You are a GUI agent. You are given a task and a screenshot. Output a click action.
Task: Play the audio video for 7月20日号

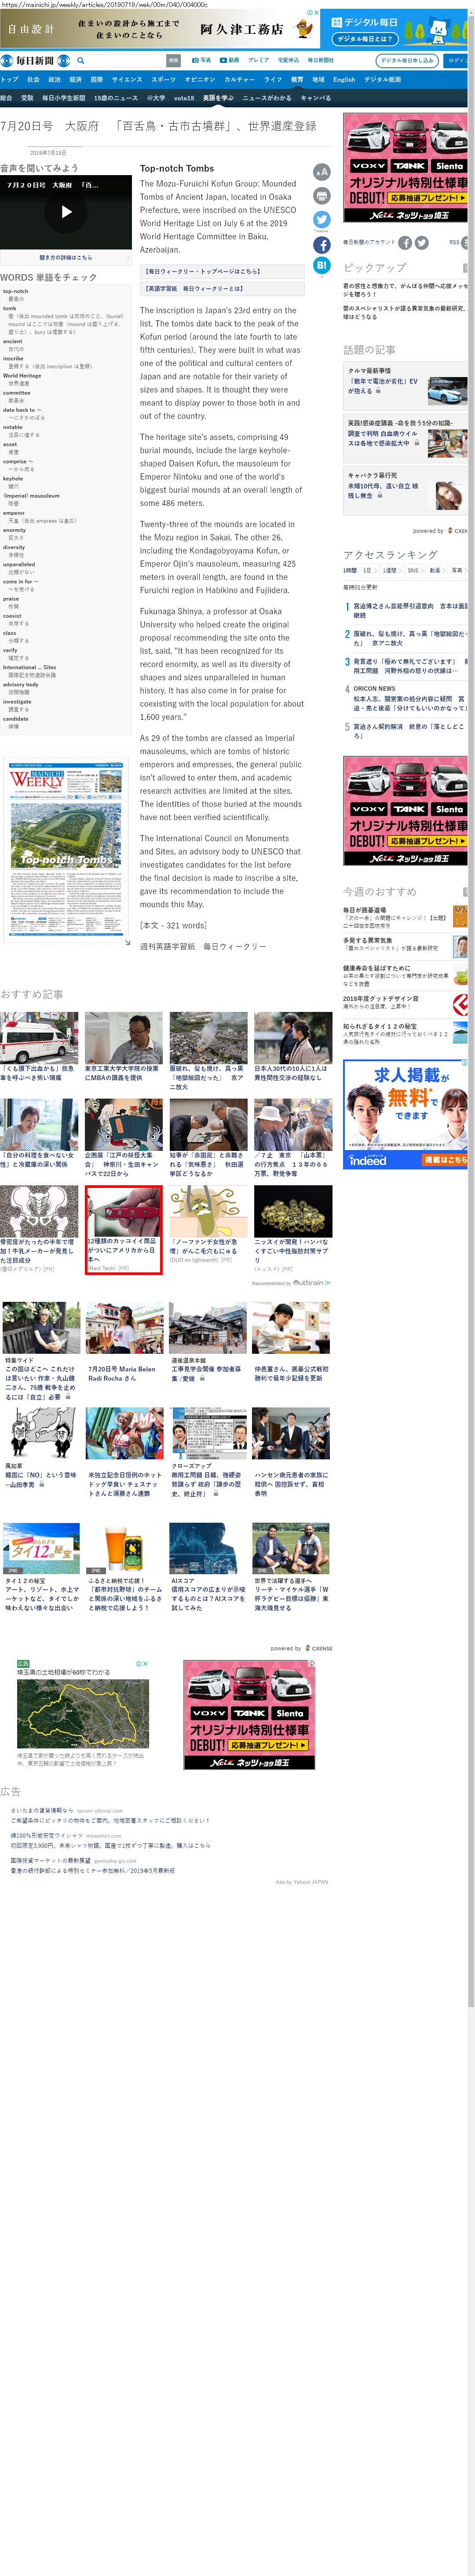[66, 212]
